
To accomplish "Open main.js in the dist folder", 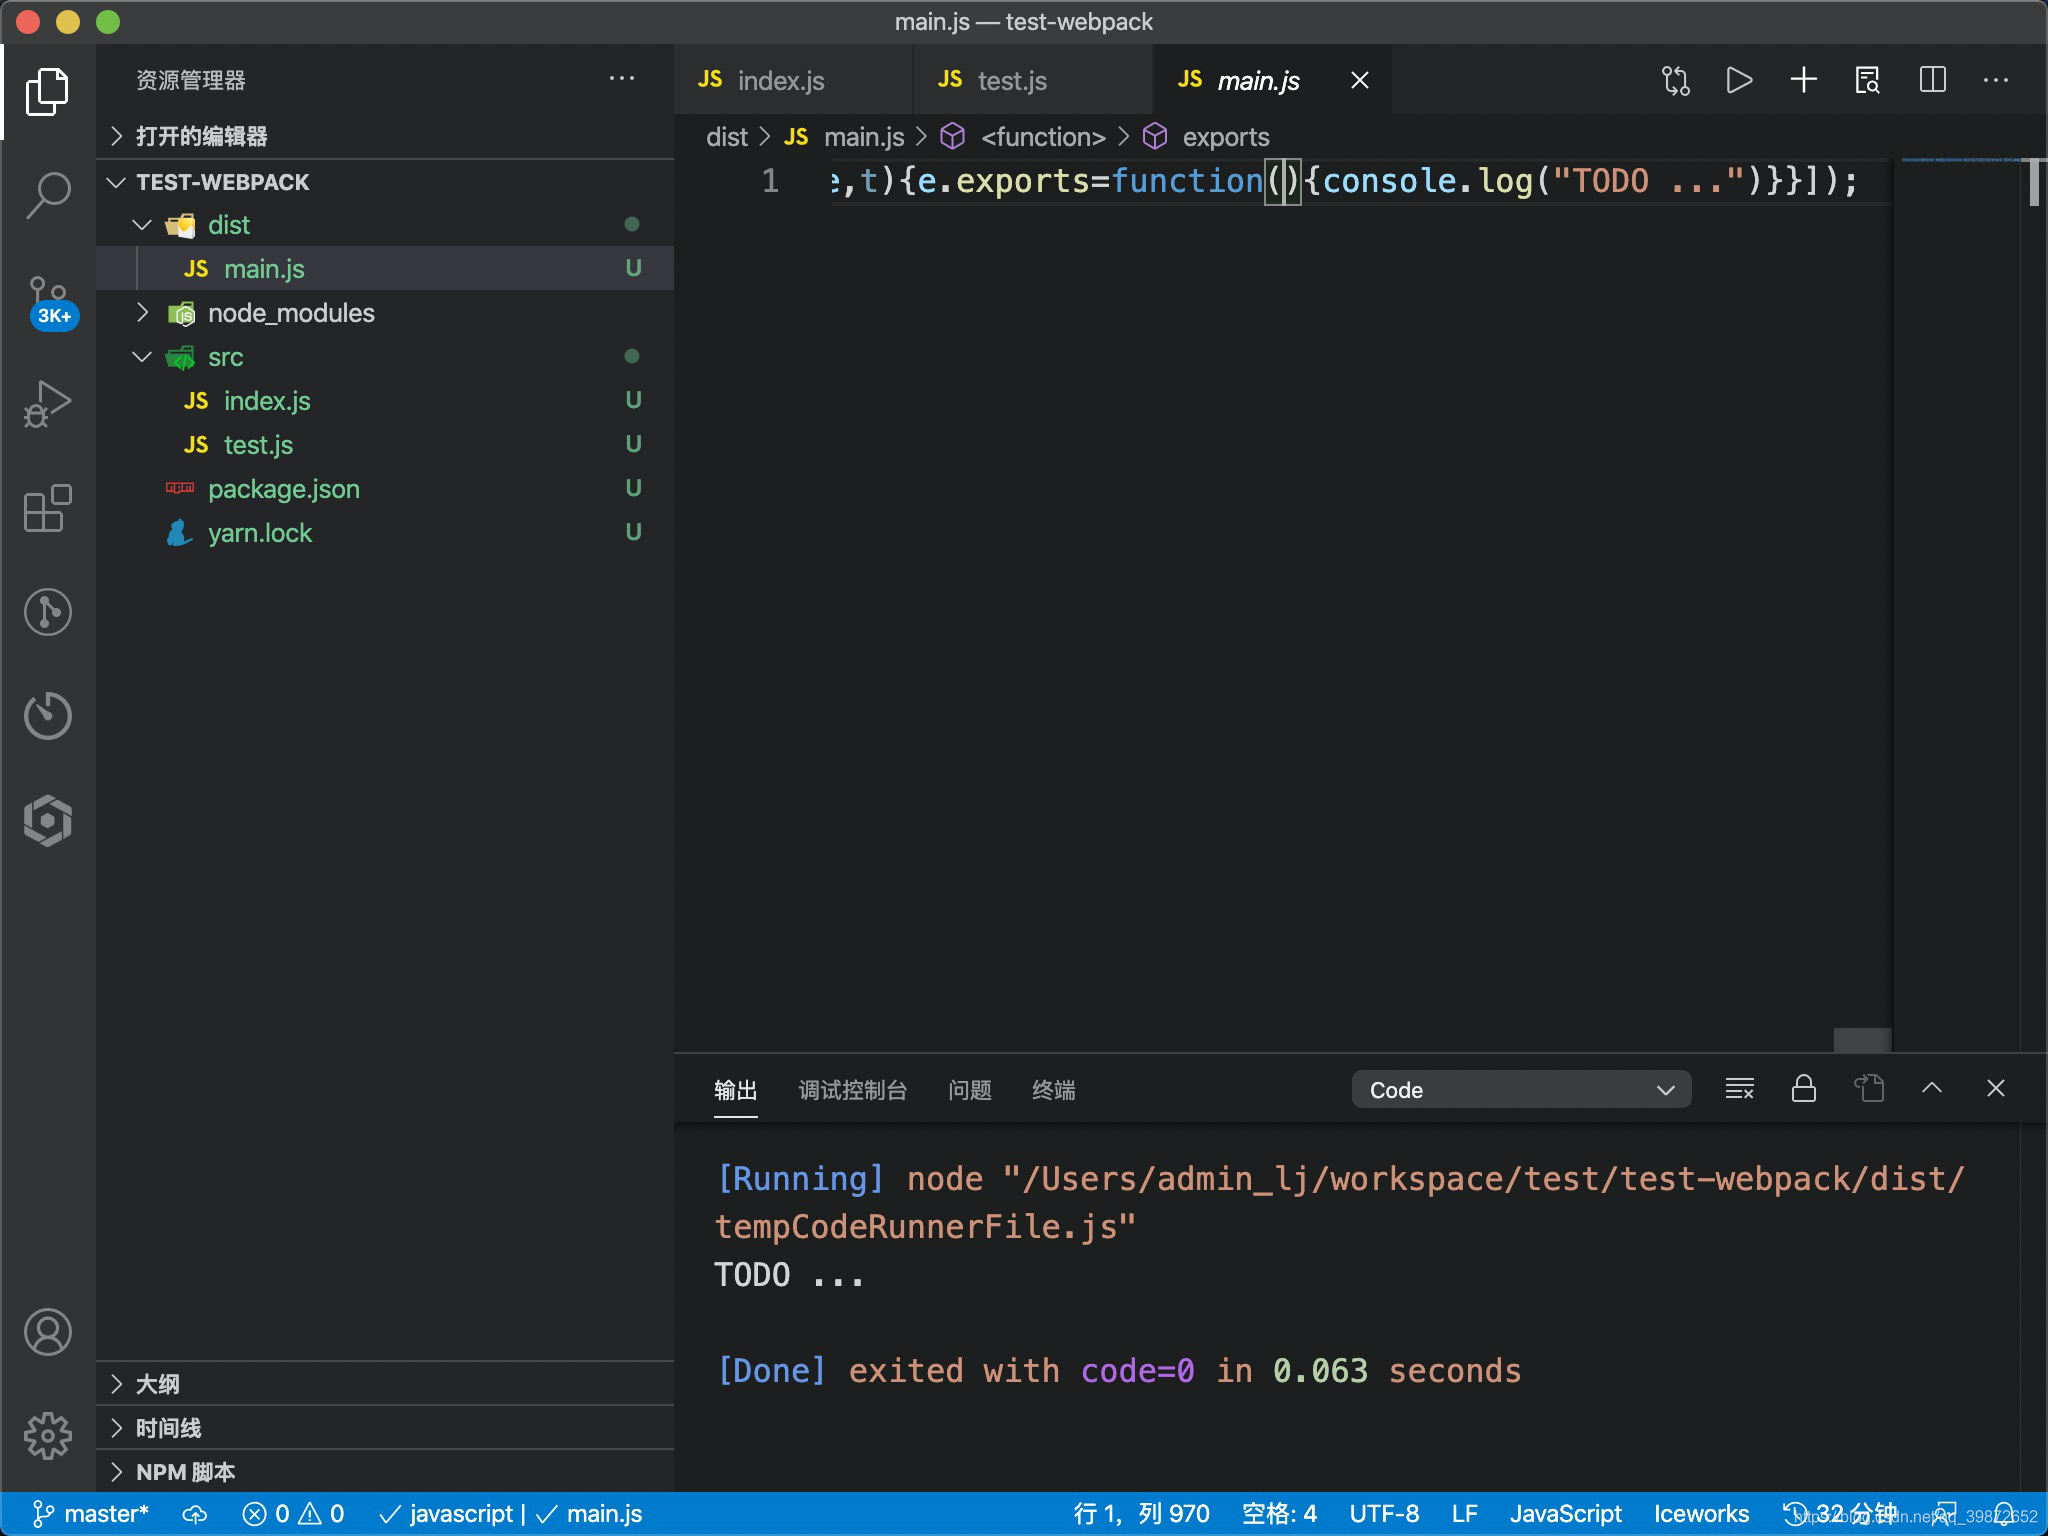I will pos(385,269).
